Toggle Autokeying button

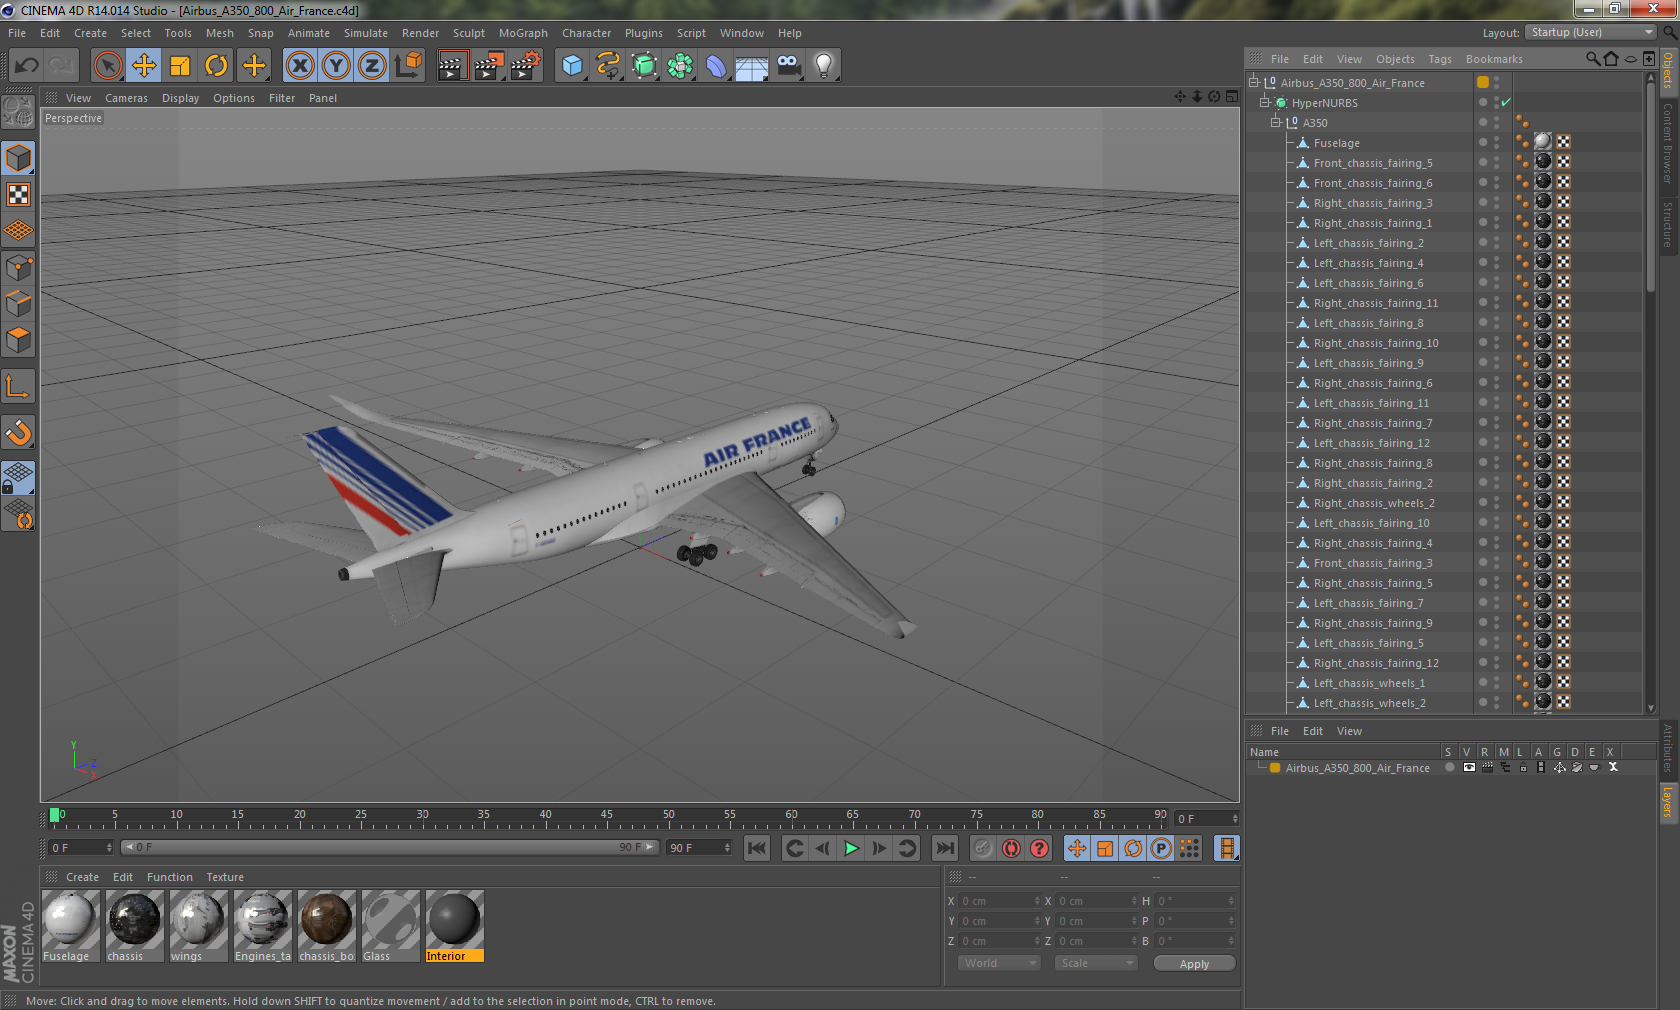[x=1012, y=848]
